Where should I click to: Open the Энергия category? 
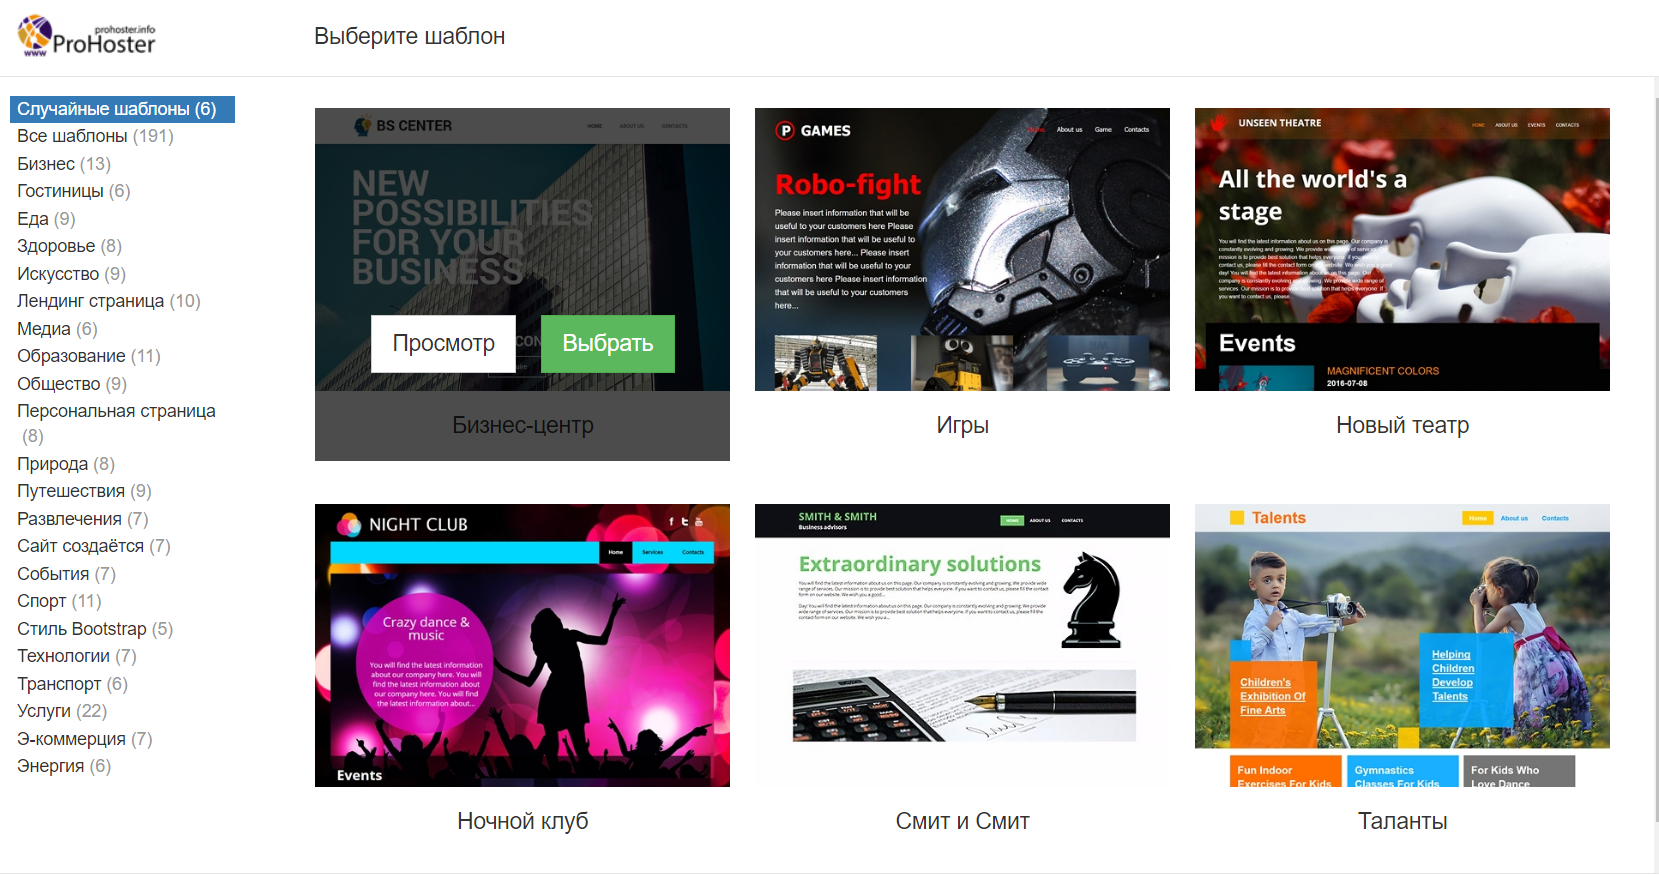tap(63, 766)
